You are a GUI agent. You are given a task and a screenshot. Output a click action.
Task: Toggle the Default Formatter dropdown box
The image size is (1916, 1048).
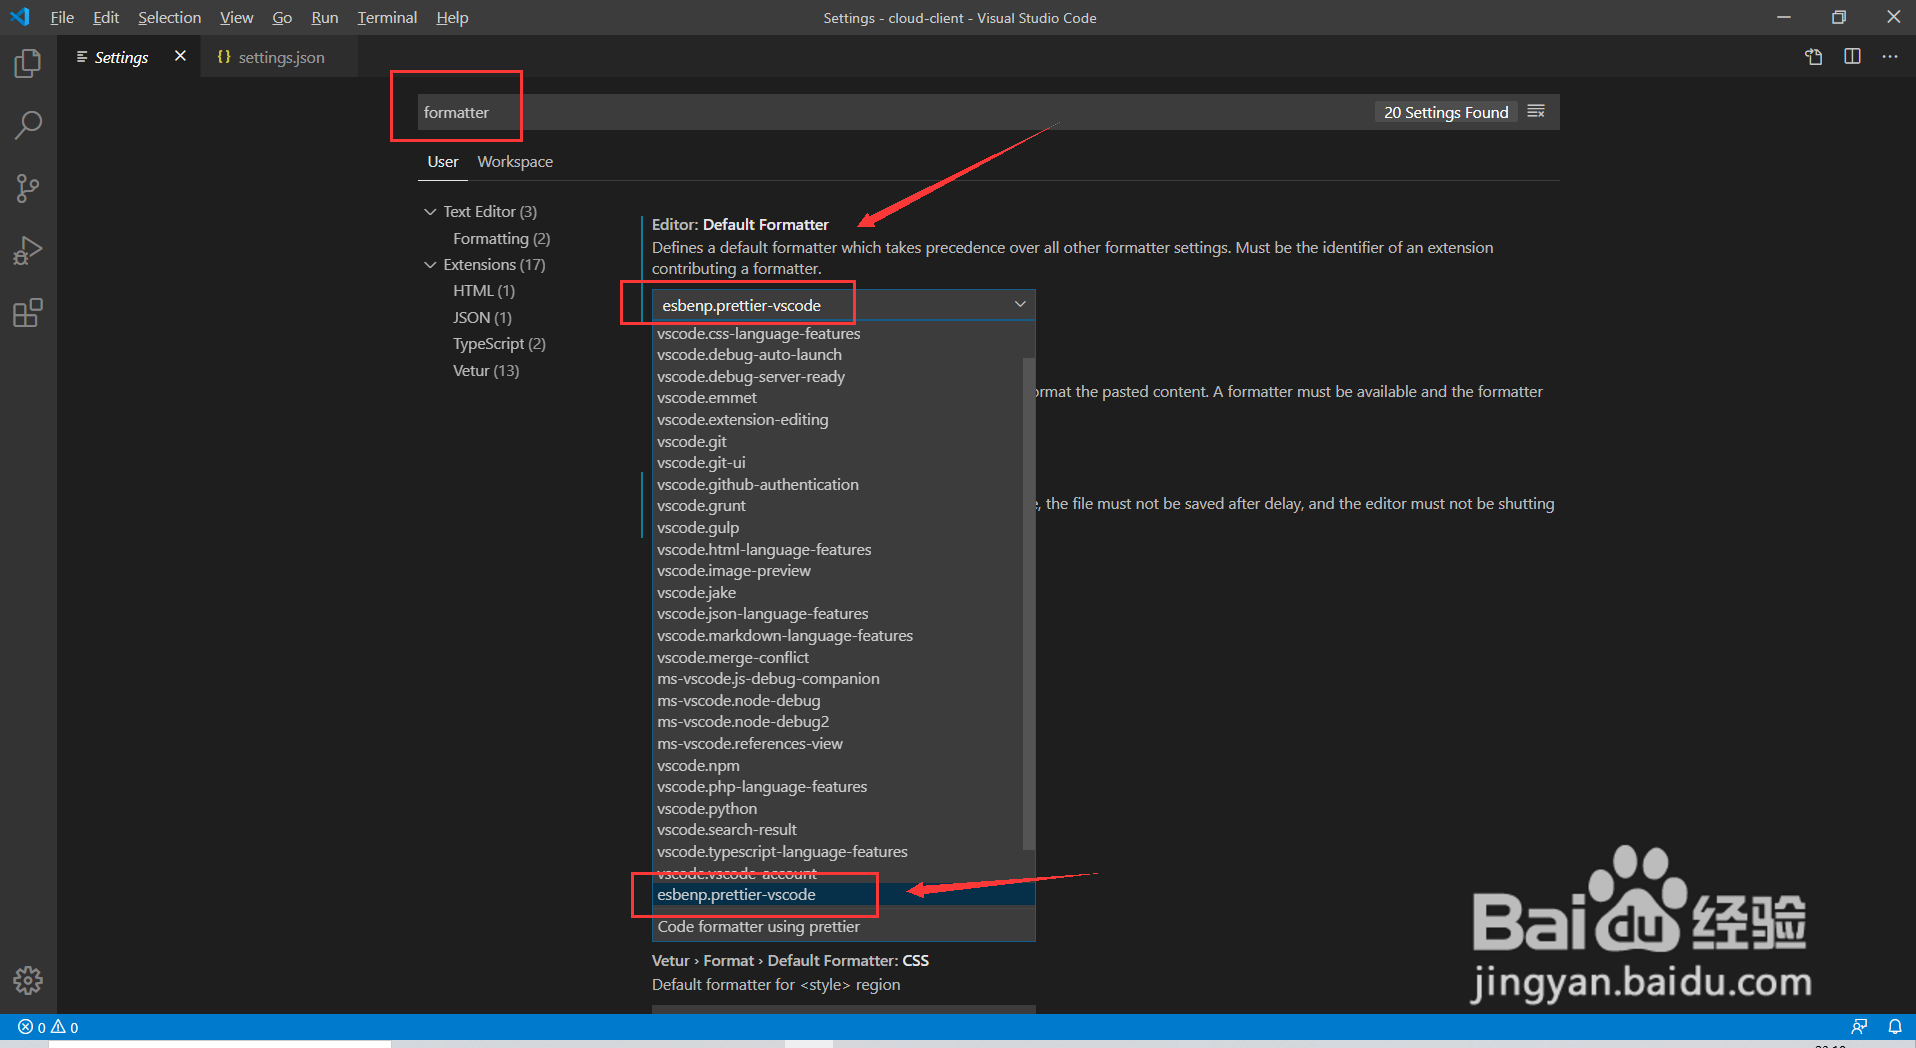point(844,305)
